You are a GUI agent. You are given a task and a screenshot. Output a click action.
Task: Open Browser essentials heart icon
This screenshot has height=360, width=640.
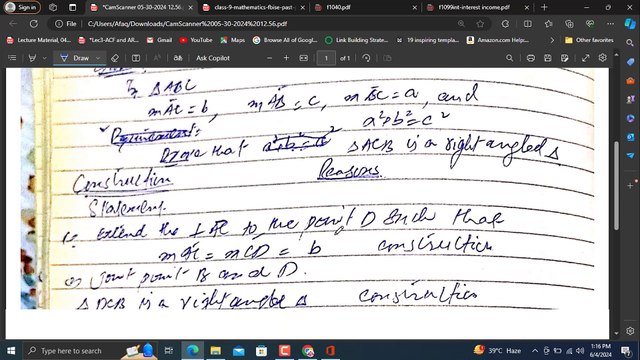590,24
